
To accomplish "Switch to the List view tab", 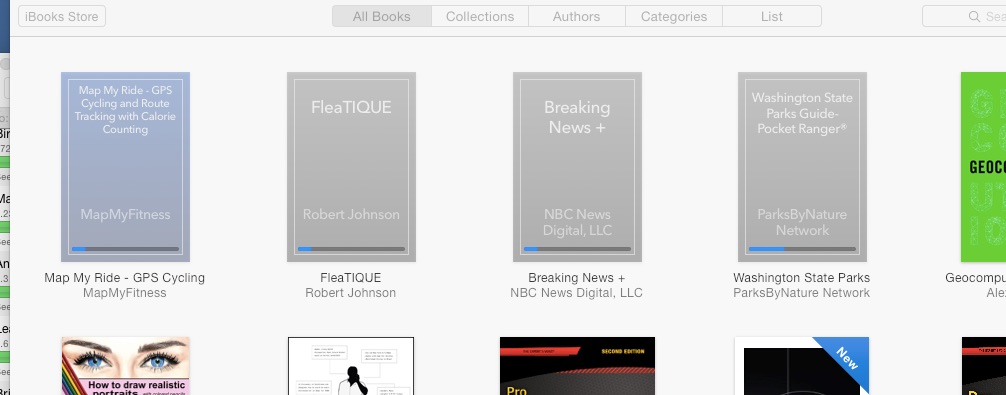I will point(772,16).
